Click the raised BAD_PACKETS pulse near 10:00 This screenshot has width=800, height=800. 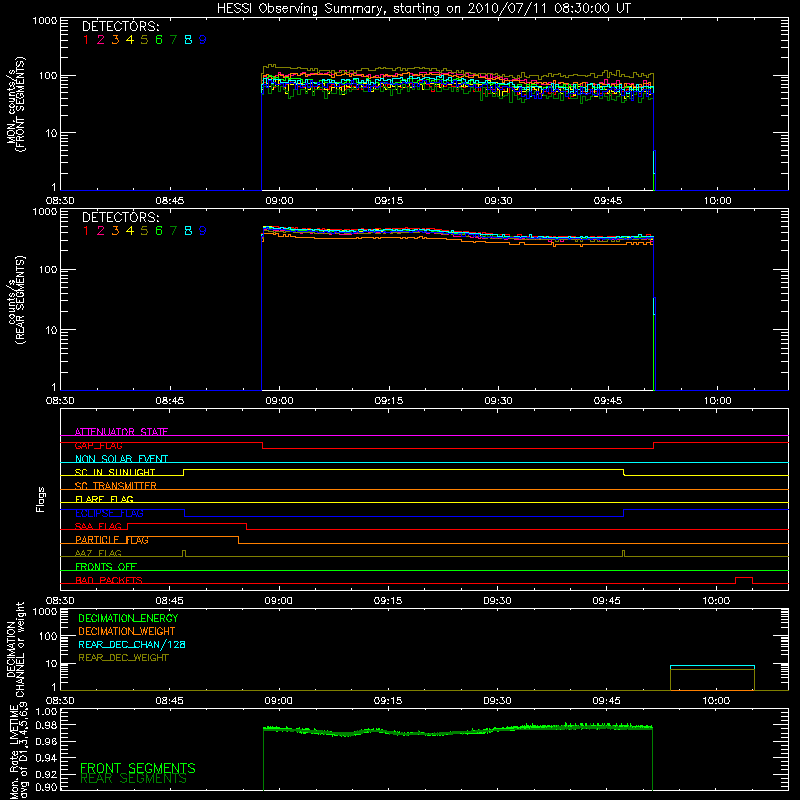point(744,578)
